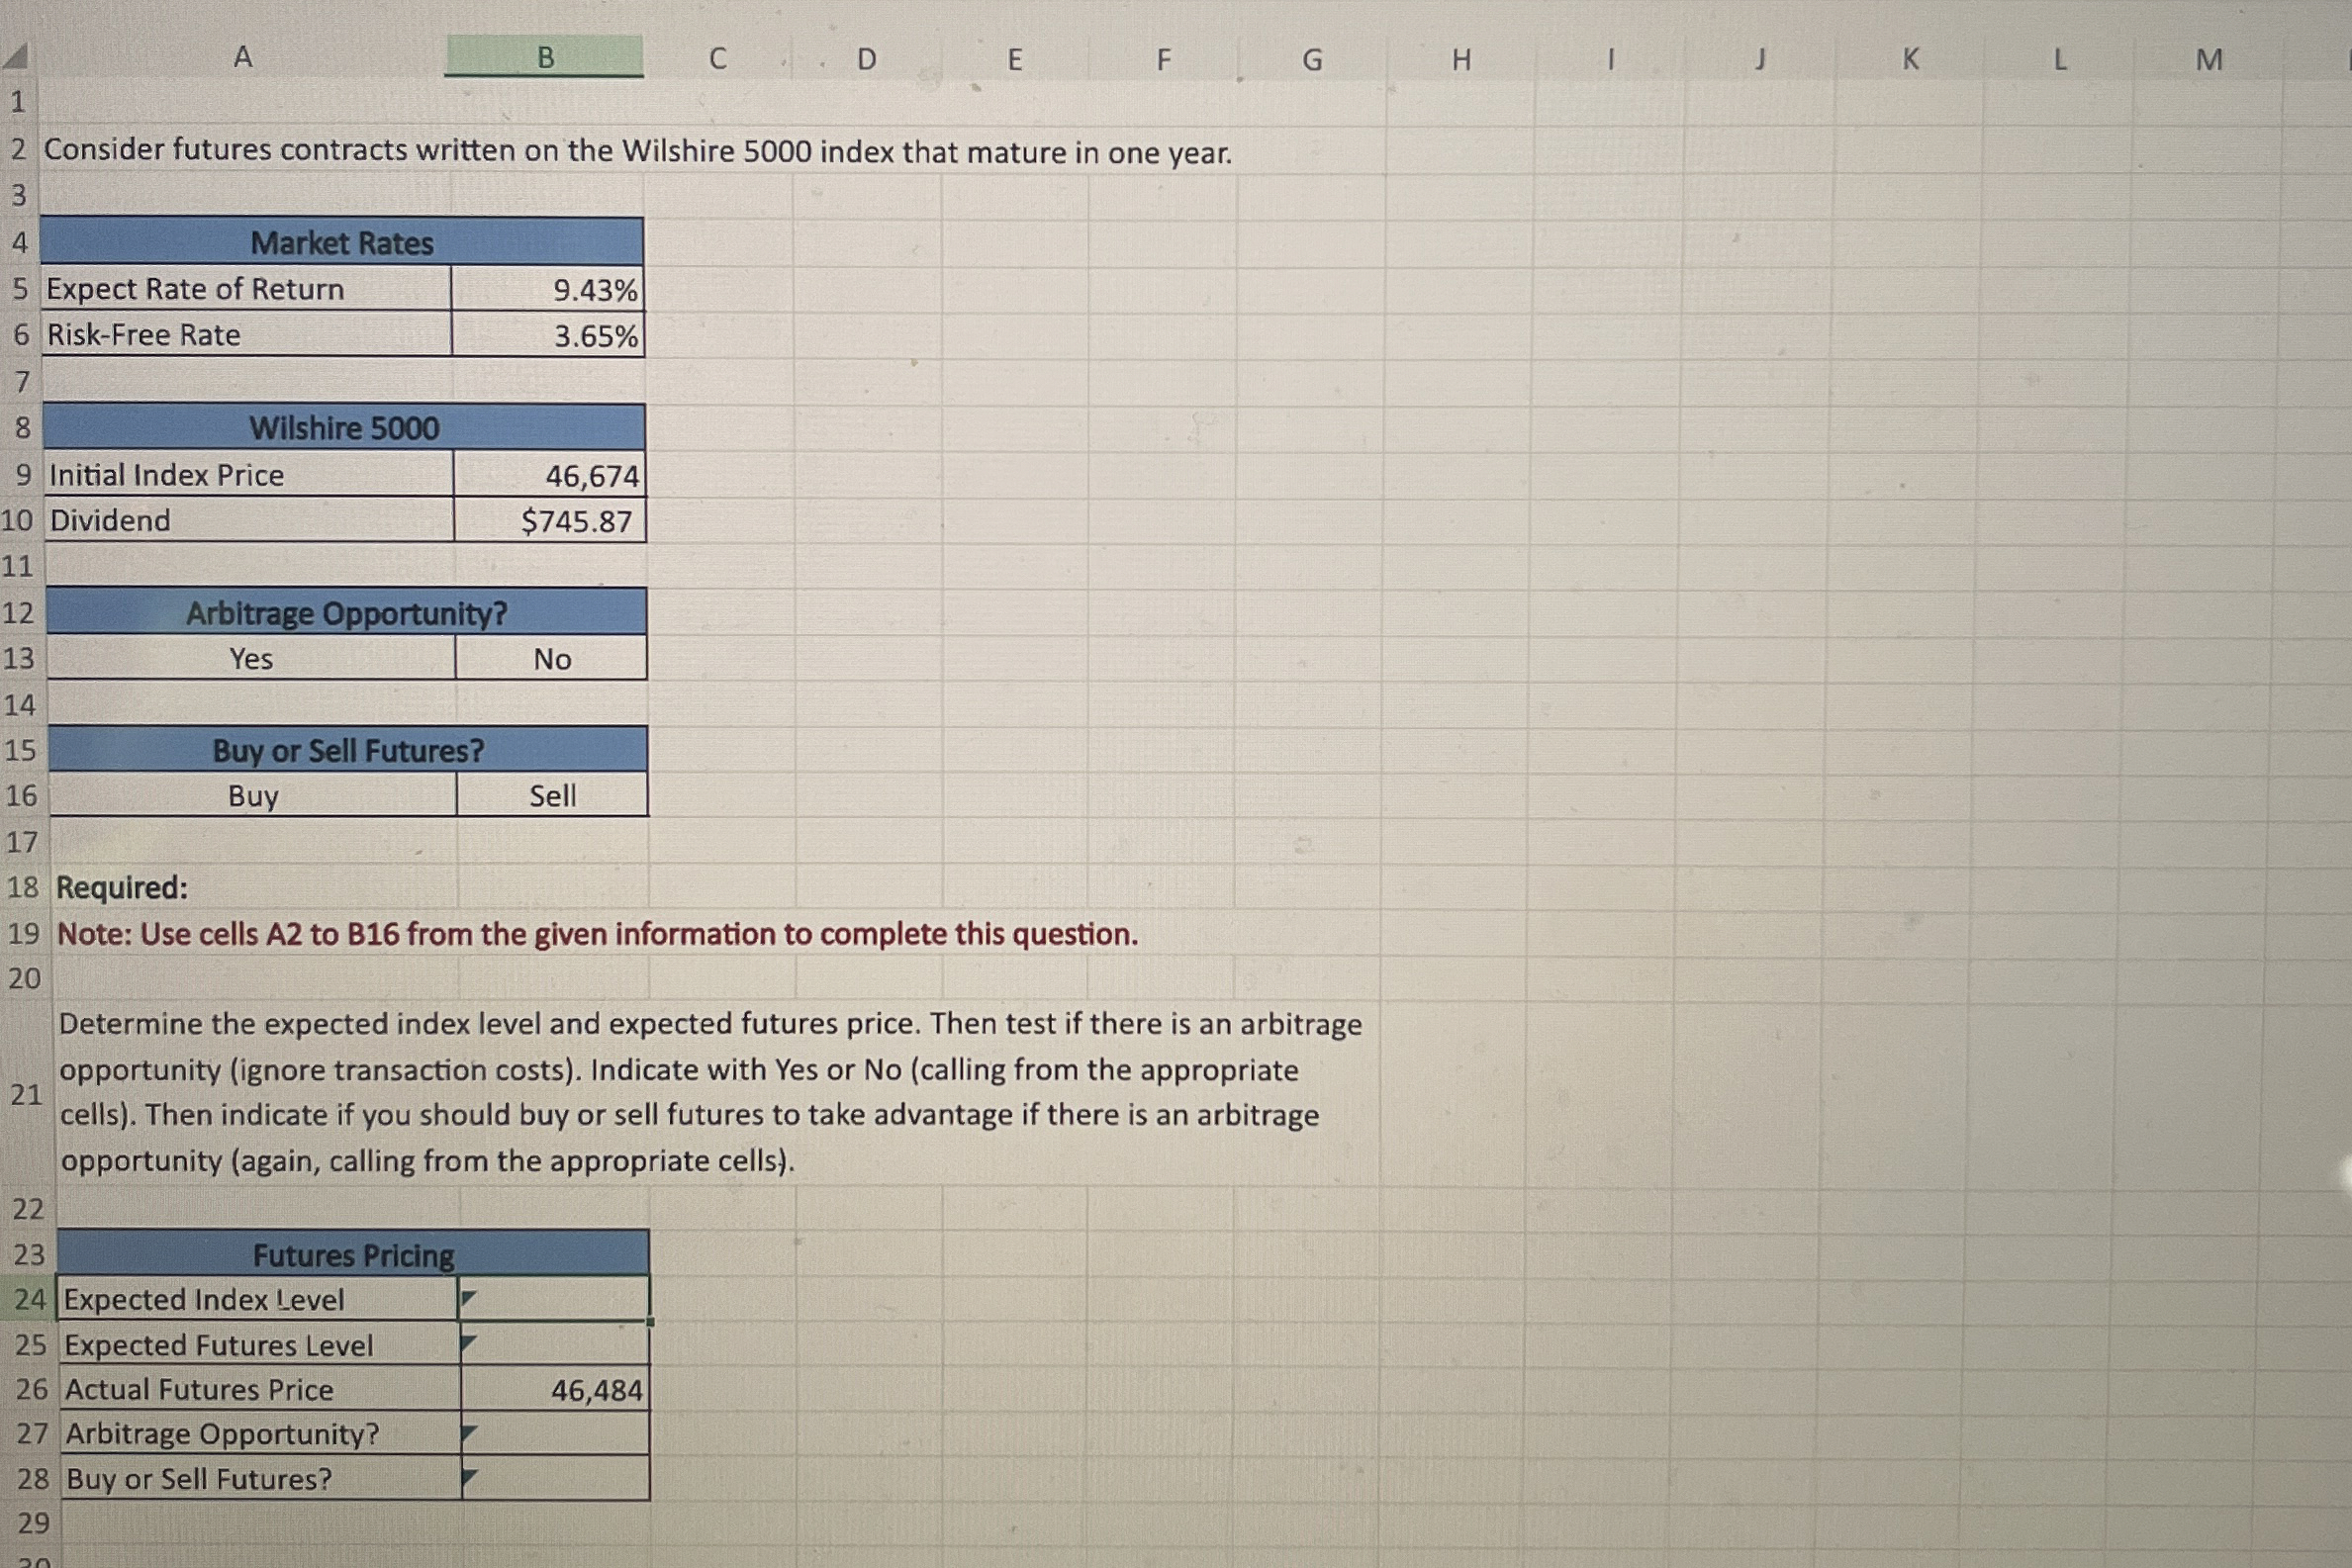This screenshot has width=2352, height=1568.
Task: Select the Initial Index Price value 46,674
Action: click(x=549, y=474)
